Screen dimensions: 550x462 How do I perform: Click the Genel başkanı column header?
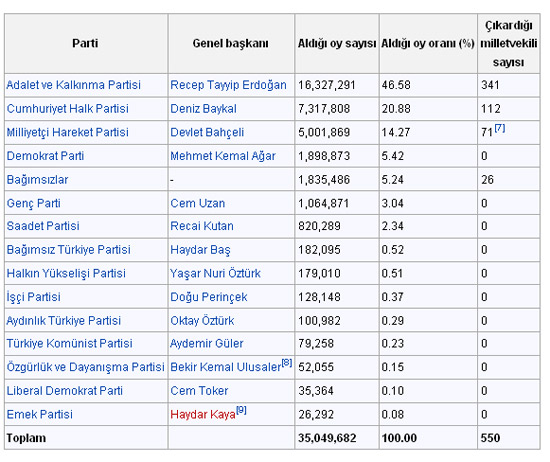[230, 43]
